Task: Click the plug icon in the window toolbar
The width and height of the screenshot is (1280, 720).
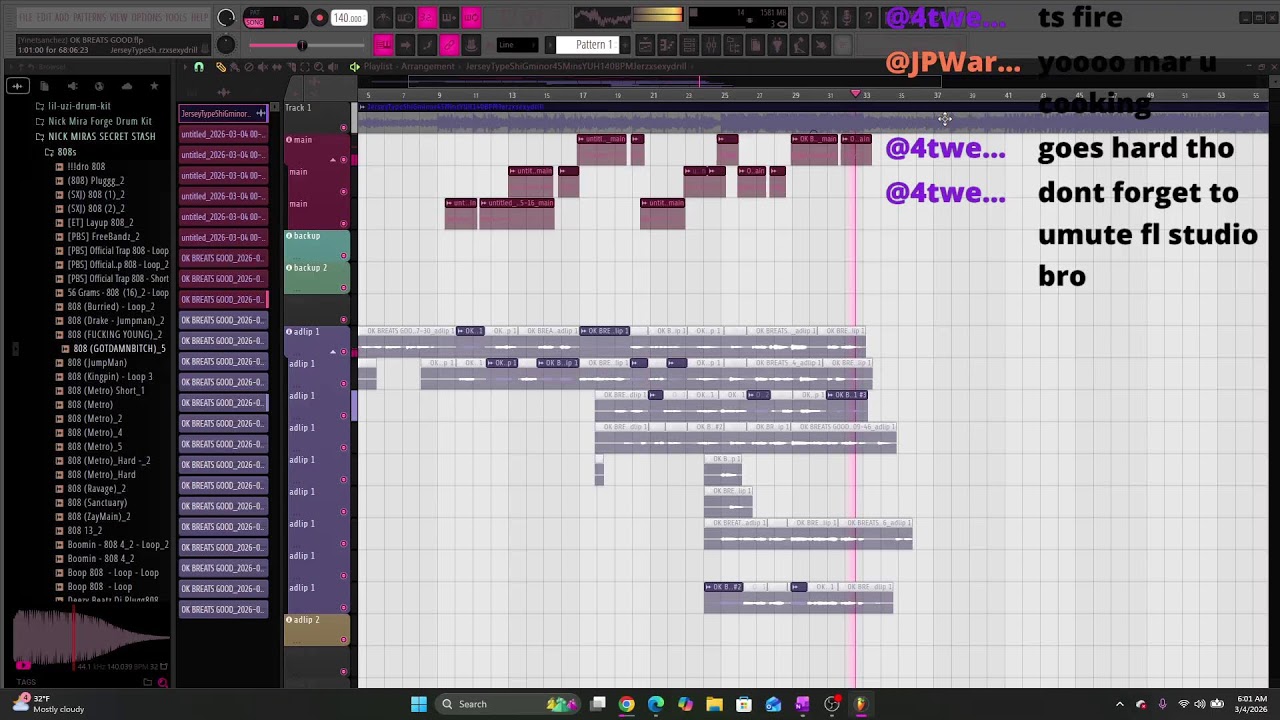Action: coord(777,45)
